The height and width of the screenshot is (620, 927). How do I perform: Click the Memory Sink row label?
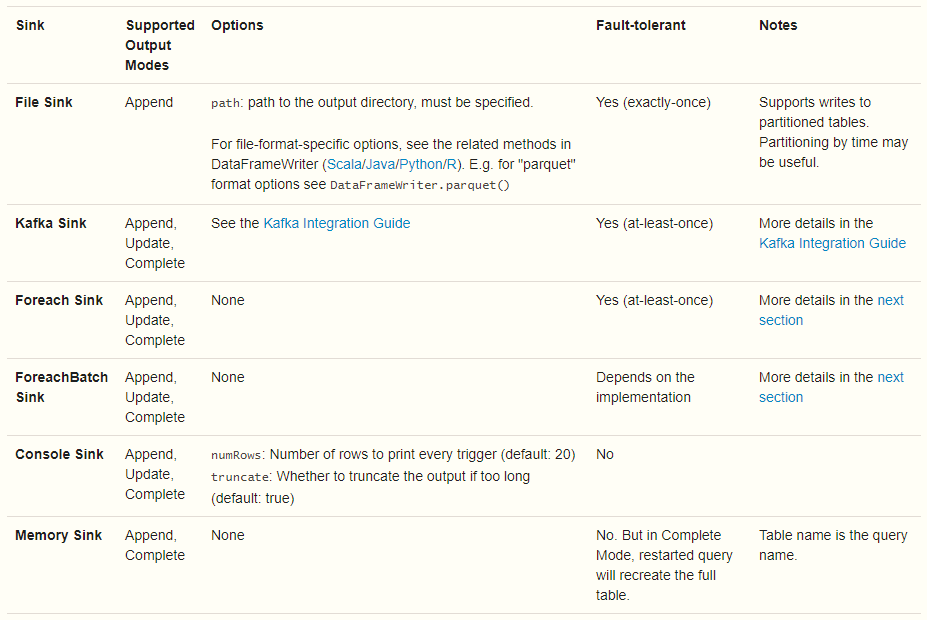coord(59,535)
